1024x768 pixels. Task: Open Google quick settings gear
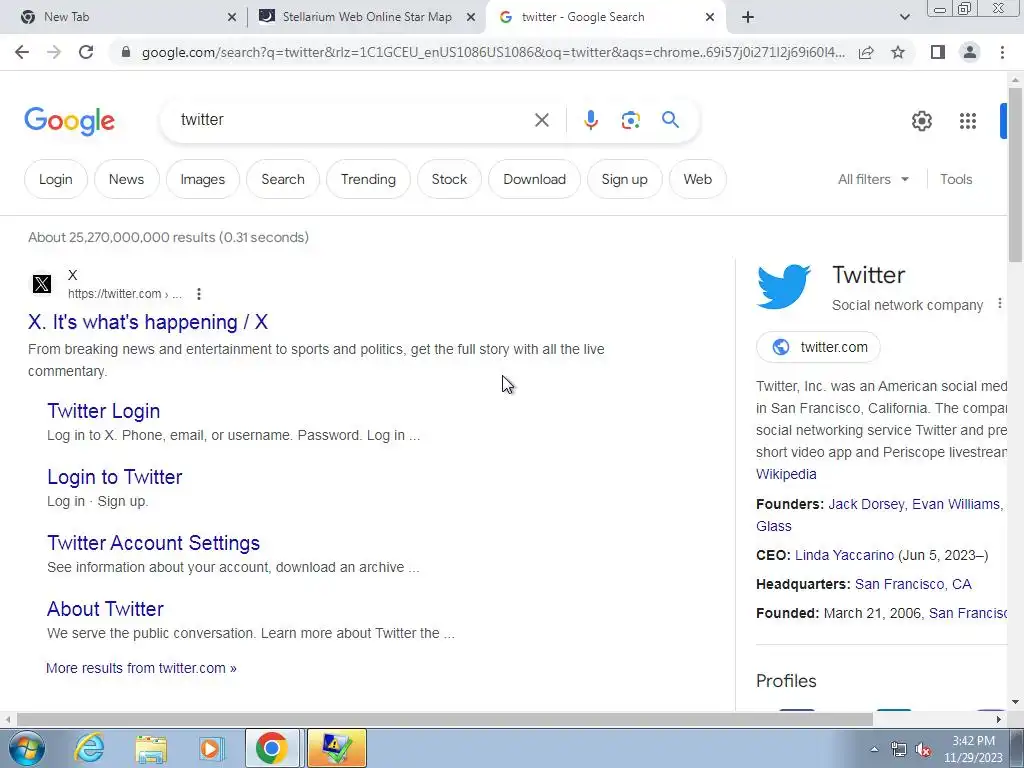[x=921, y=121]
